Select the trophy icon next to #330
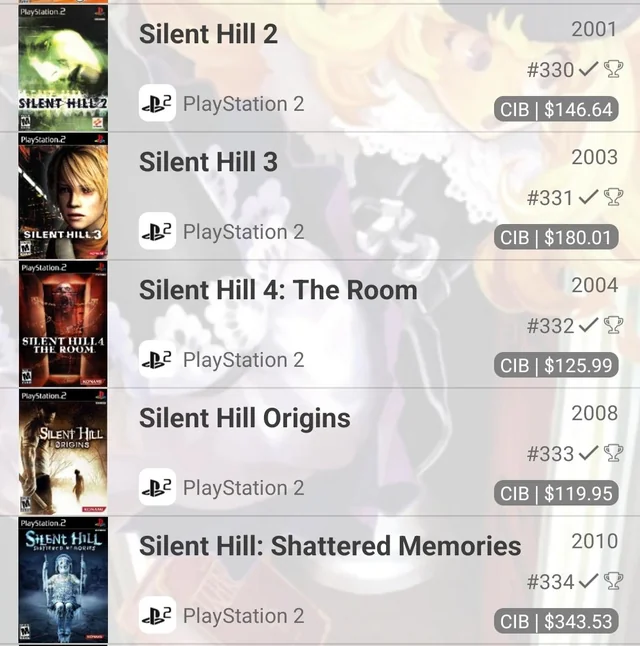 point(613,69)
